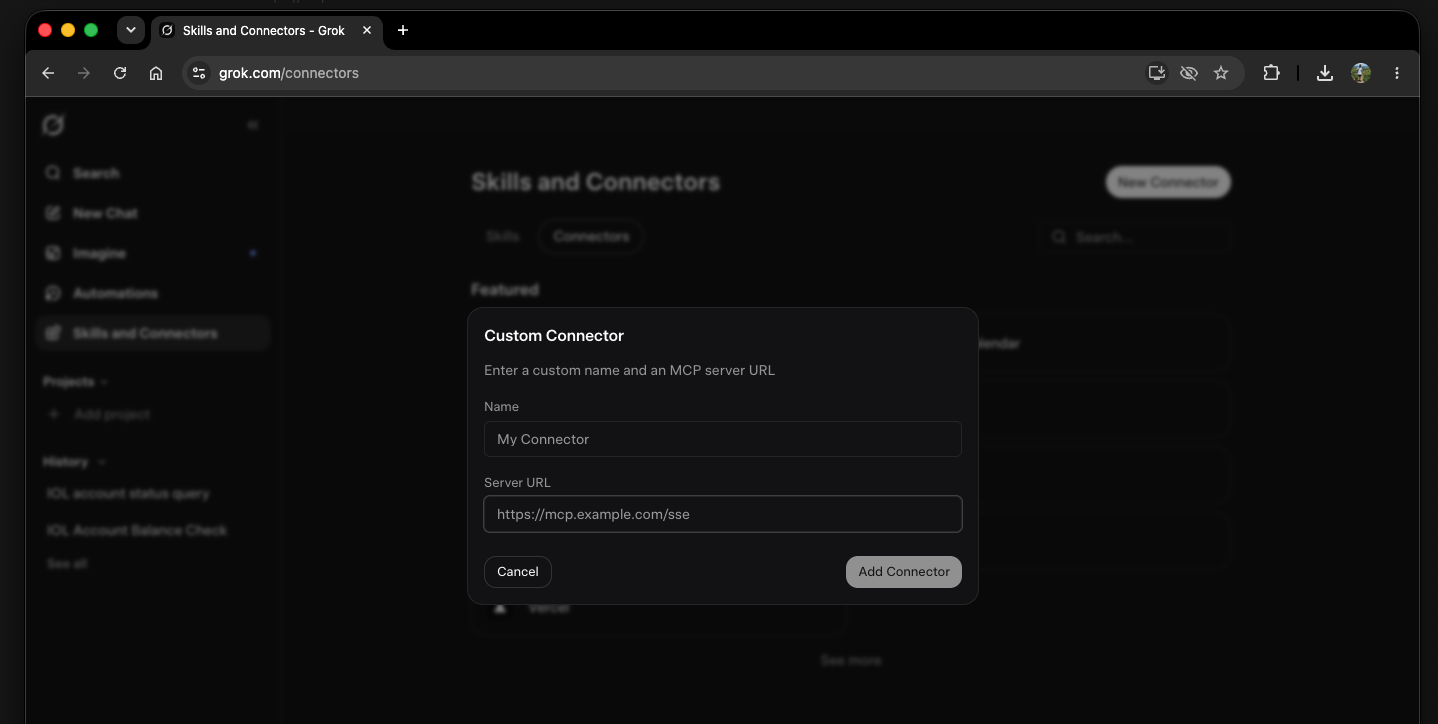This screenshot has width=1438, height=724.
Task: Click the Grok logo in sidebar
Action: pyautogui.click(x=54, y=125)
